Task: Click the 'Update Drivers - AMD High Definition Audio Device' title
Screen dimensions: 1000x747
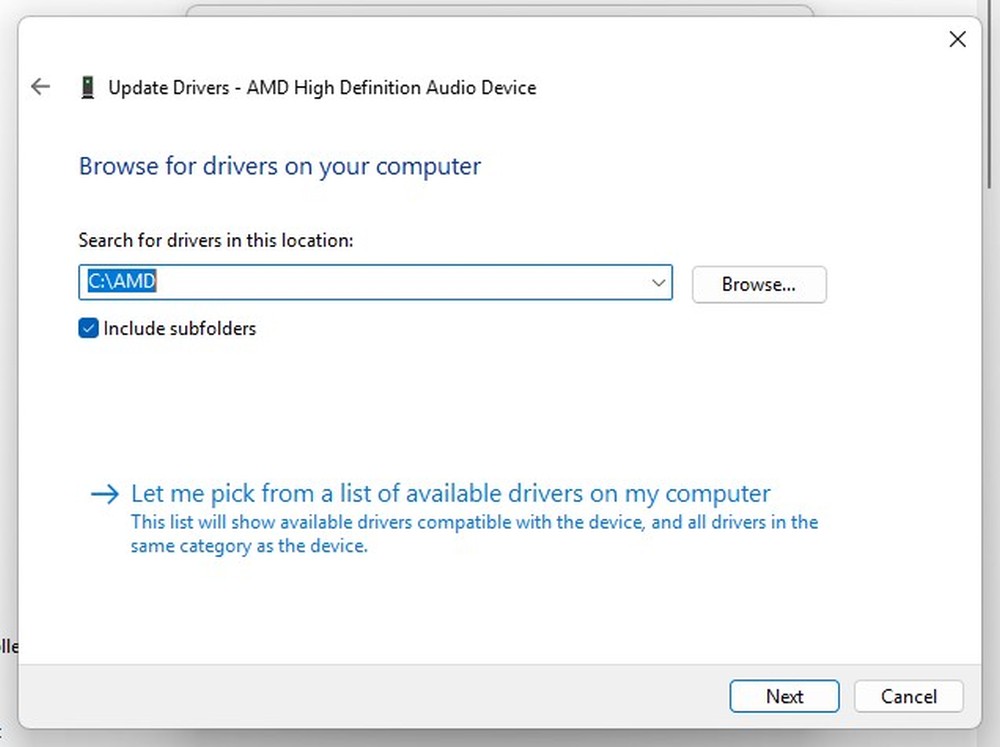Action: click(322, 87)
